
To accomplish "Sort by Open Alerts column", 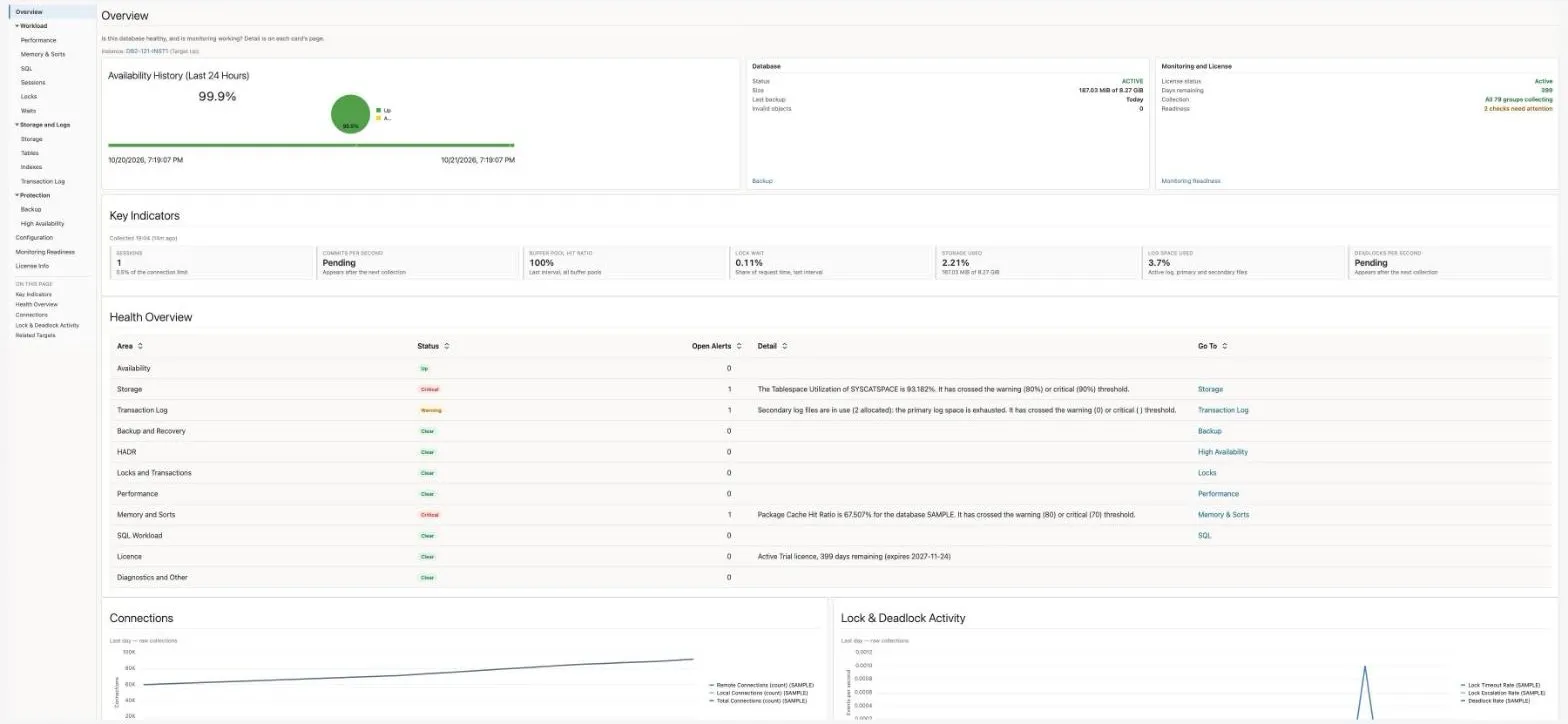I will (x=739, y=346).
